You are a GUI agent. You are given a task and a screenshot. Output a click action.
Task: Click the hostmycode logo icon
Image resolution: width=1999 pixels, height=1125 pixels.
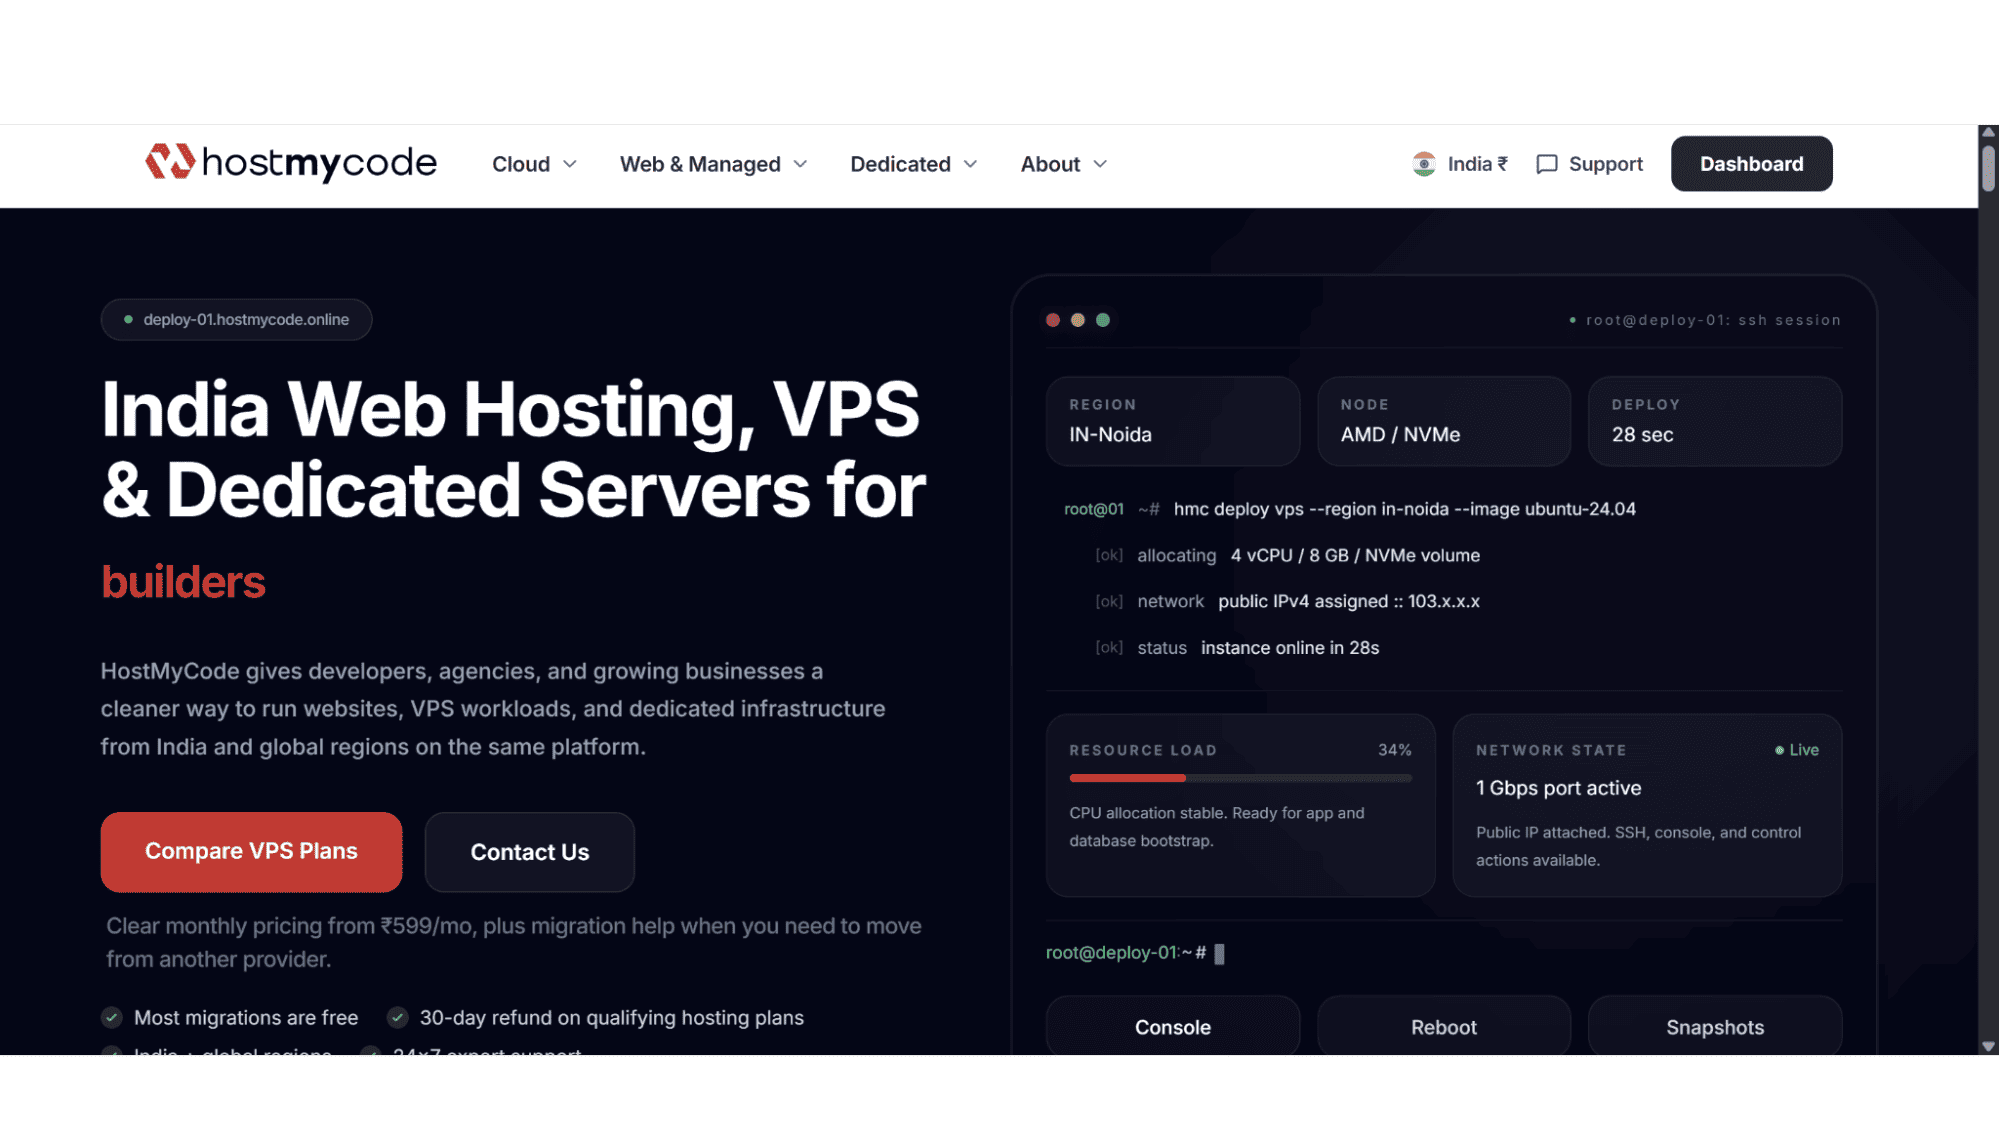click(x=169, y=162)
